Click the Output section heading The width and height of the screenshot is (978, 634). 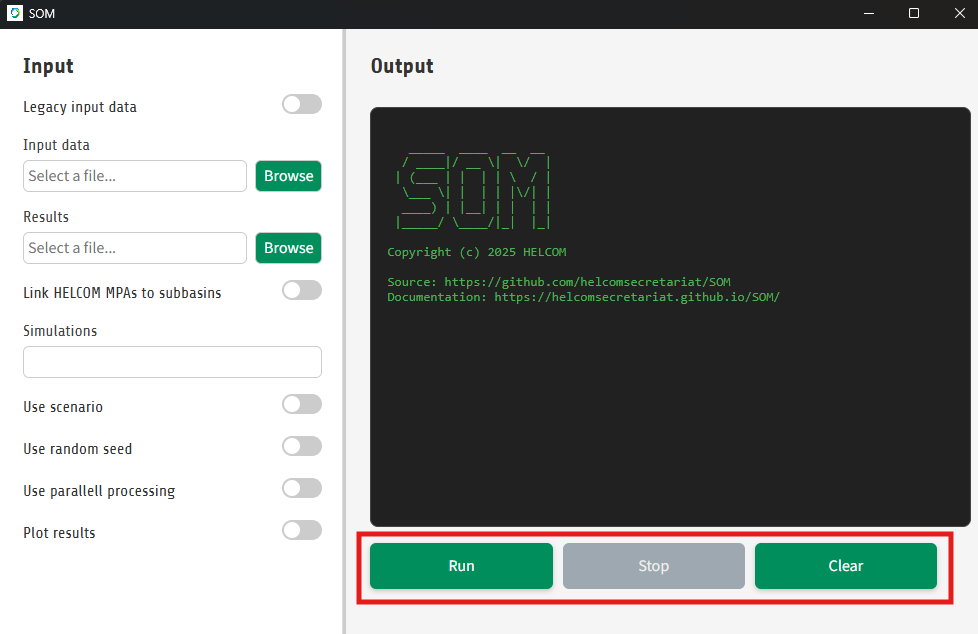click(402, 66)
